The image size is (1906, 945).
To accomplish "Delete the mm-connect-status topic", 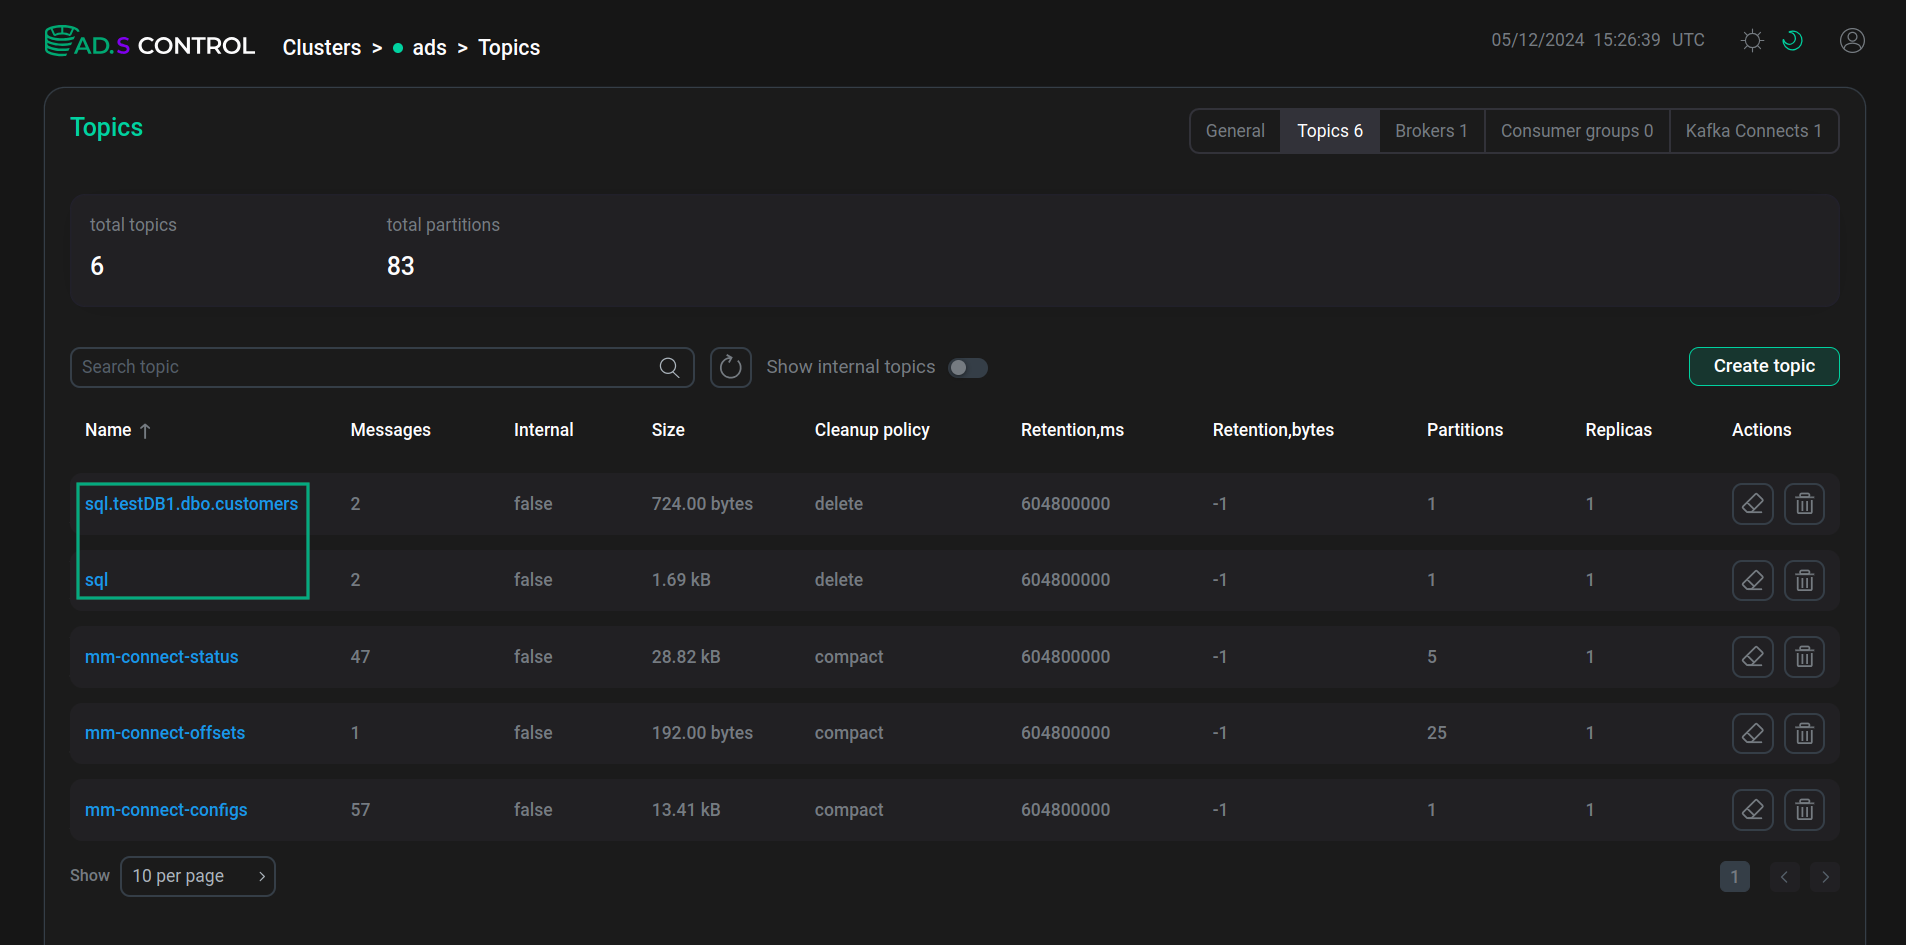I will pos(1805,657).
